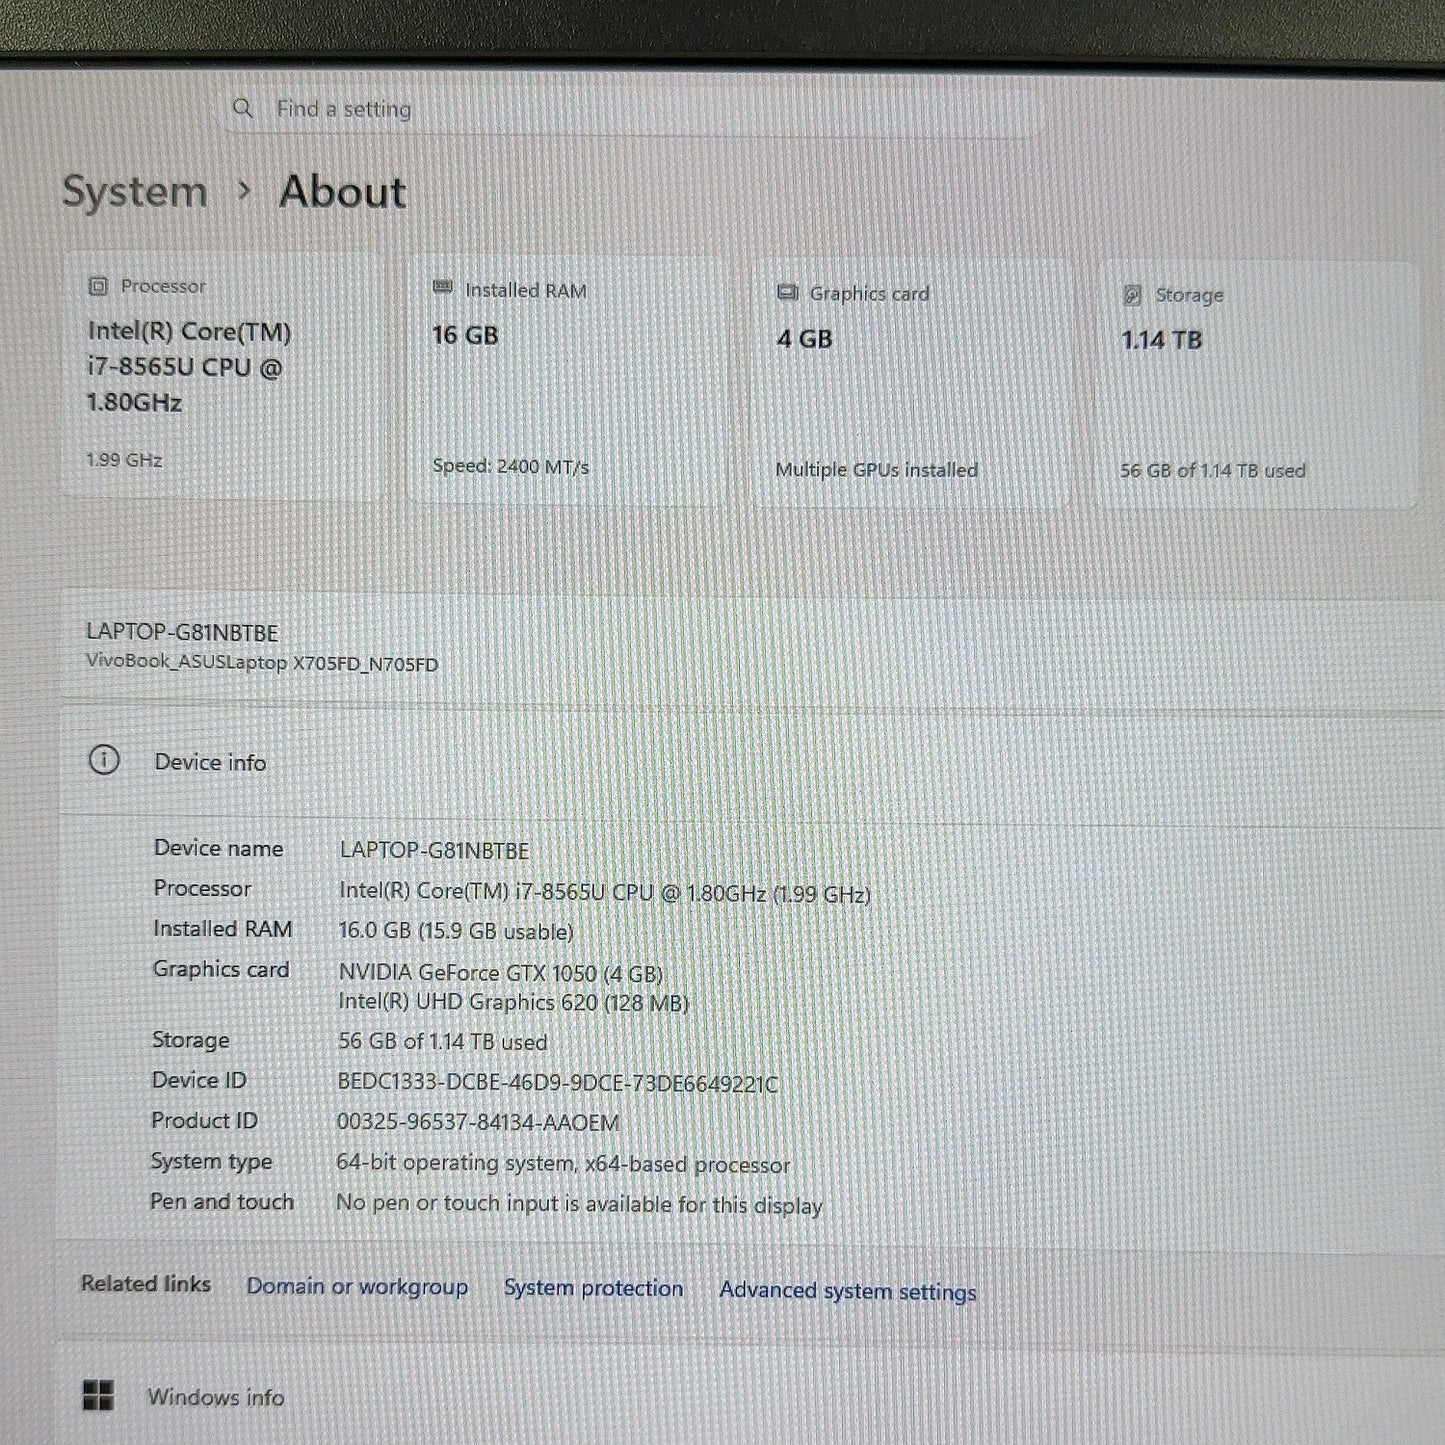Select the LAPTOP-G81NBTBE device name heading
The height and width of the screenshot is (1445, 1445).
[x=182, y=632]
